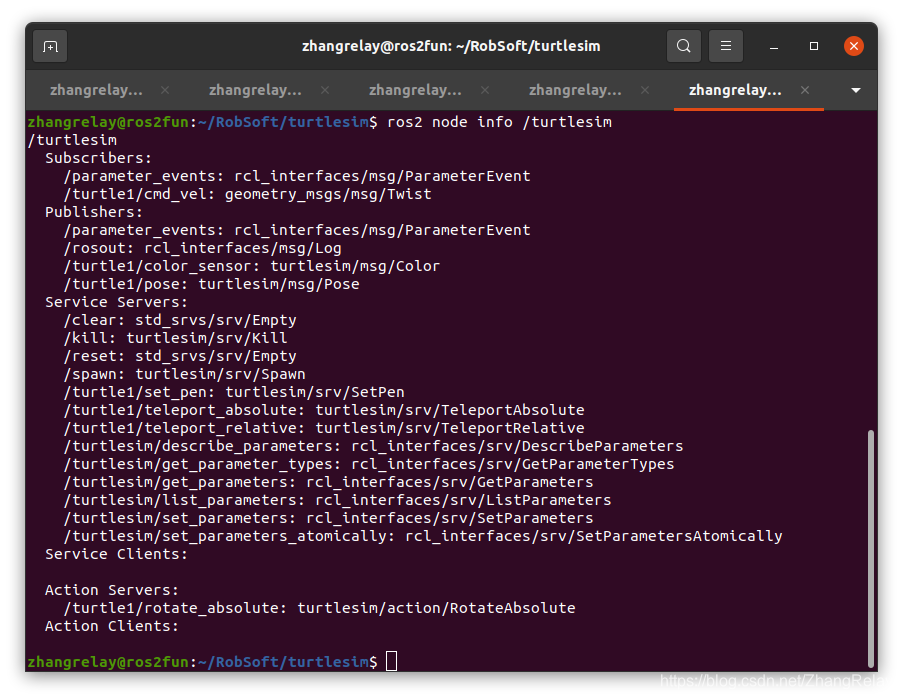Open a new terminal tab
This screenshot has height=700, width=903.
coord(50,46)
